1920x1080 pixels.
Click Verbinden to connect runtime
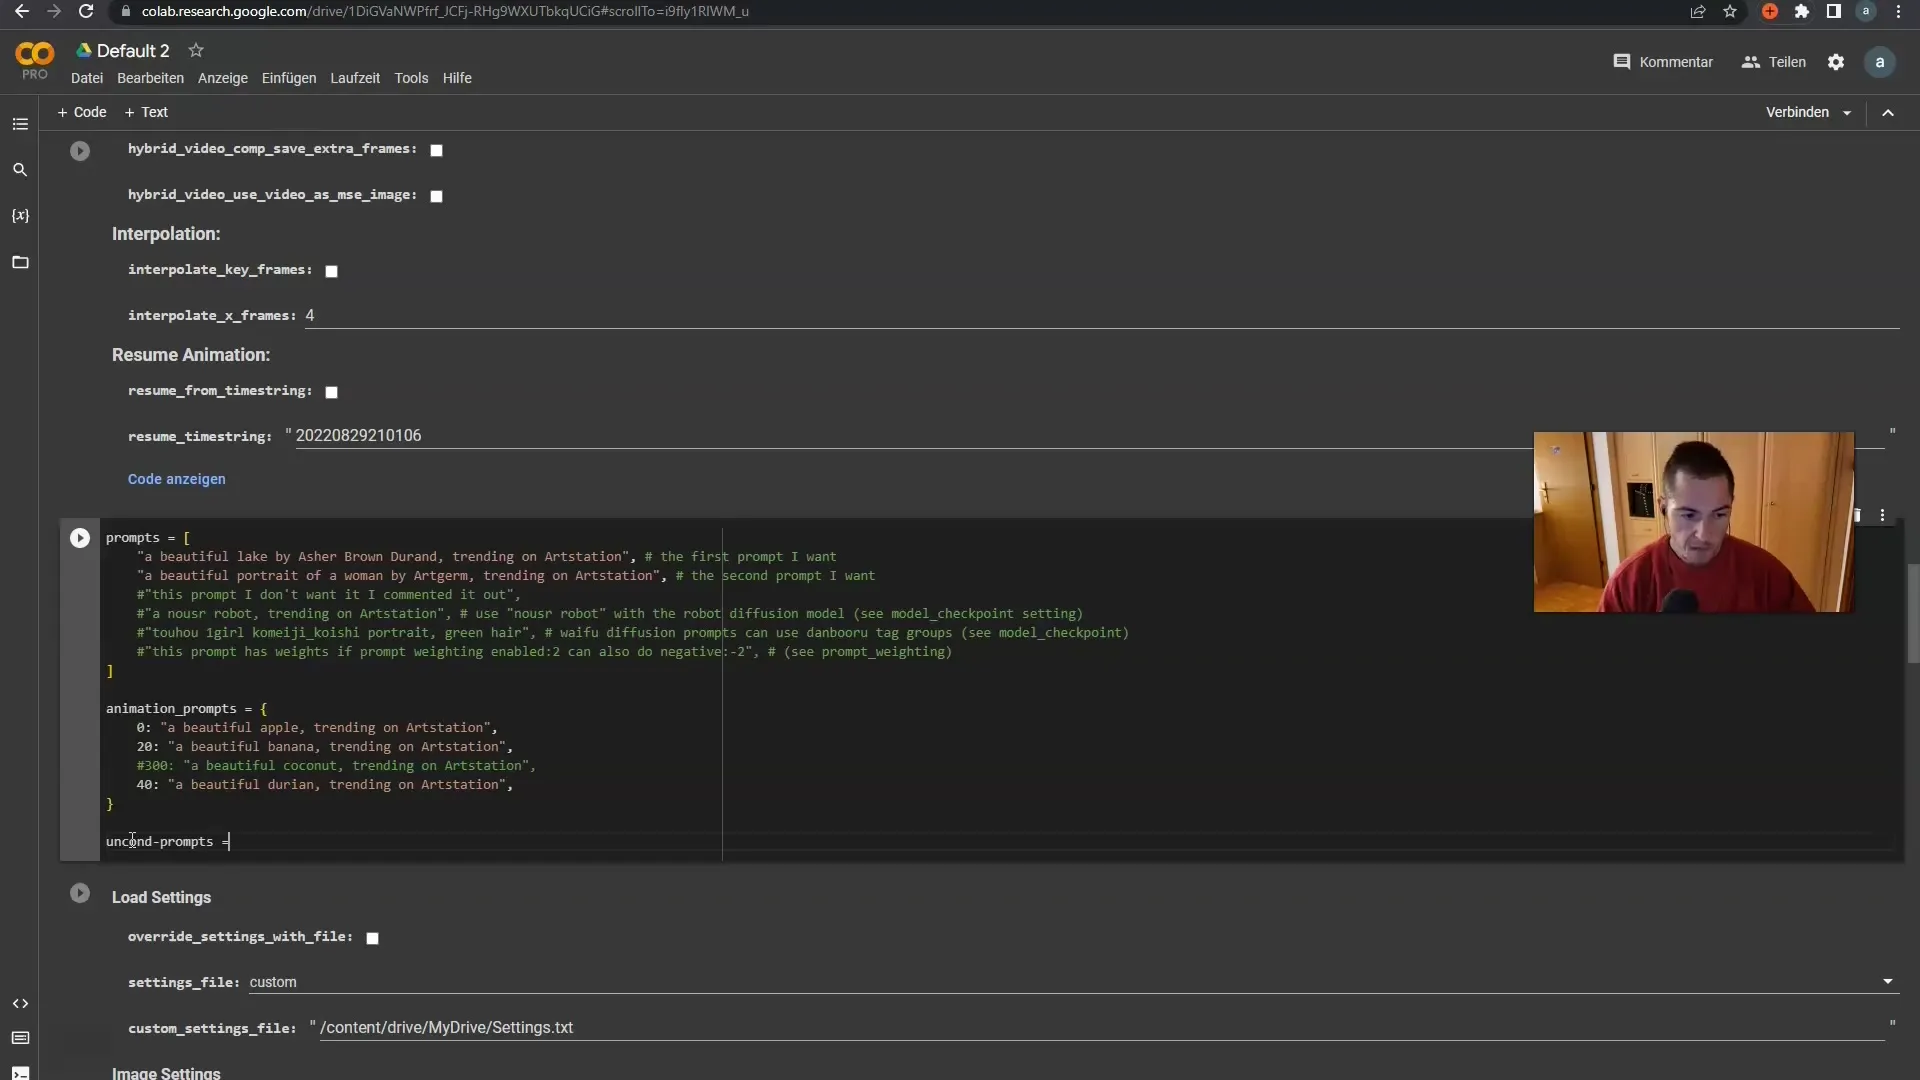[1797, 112]
